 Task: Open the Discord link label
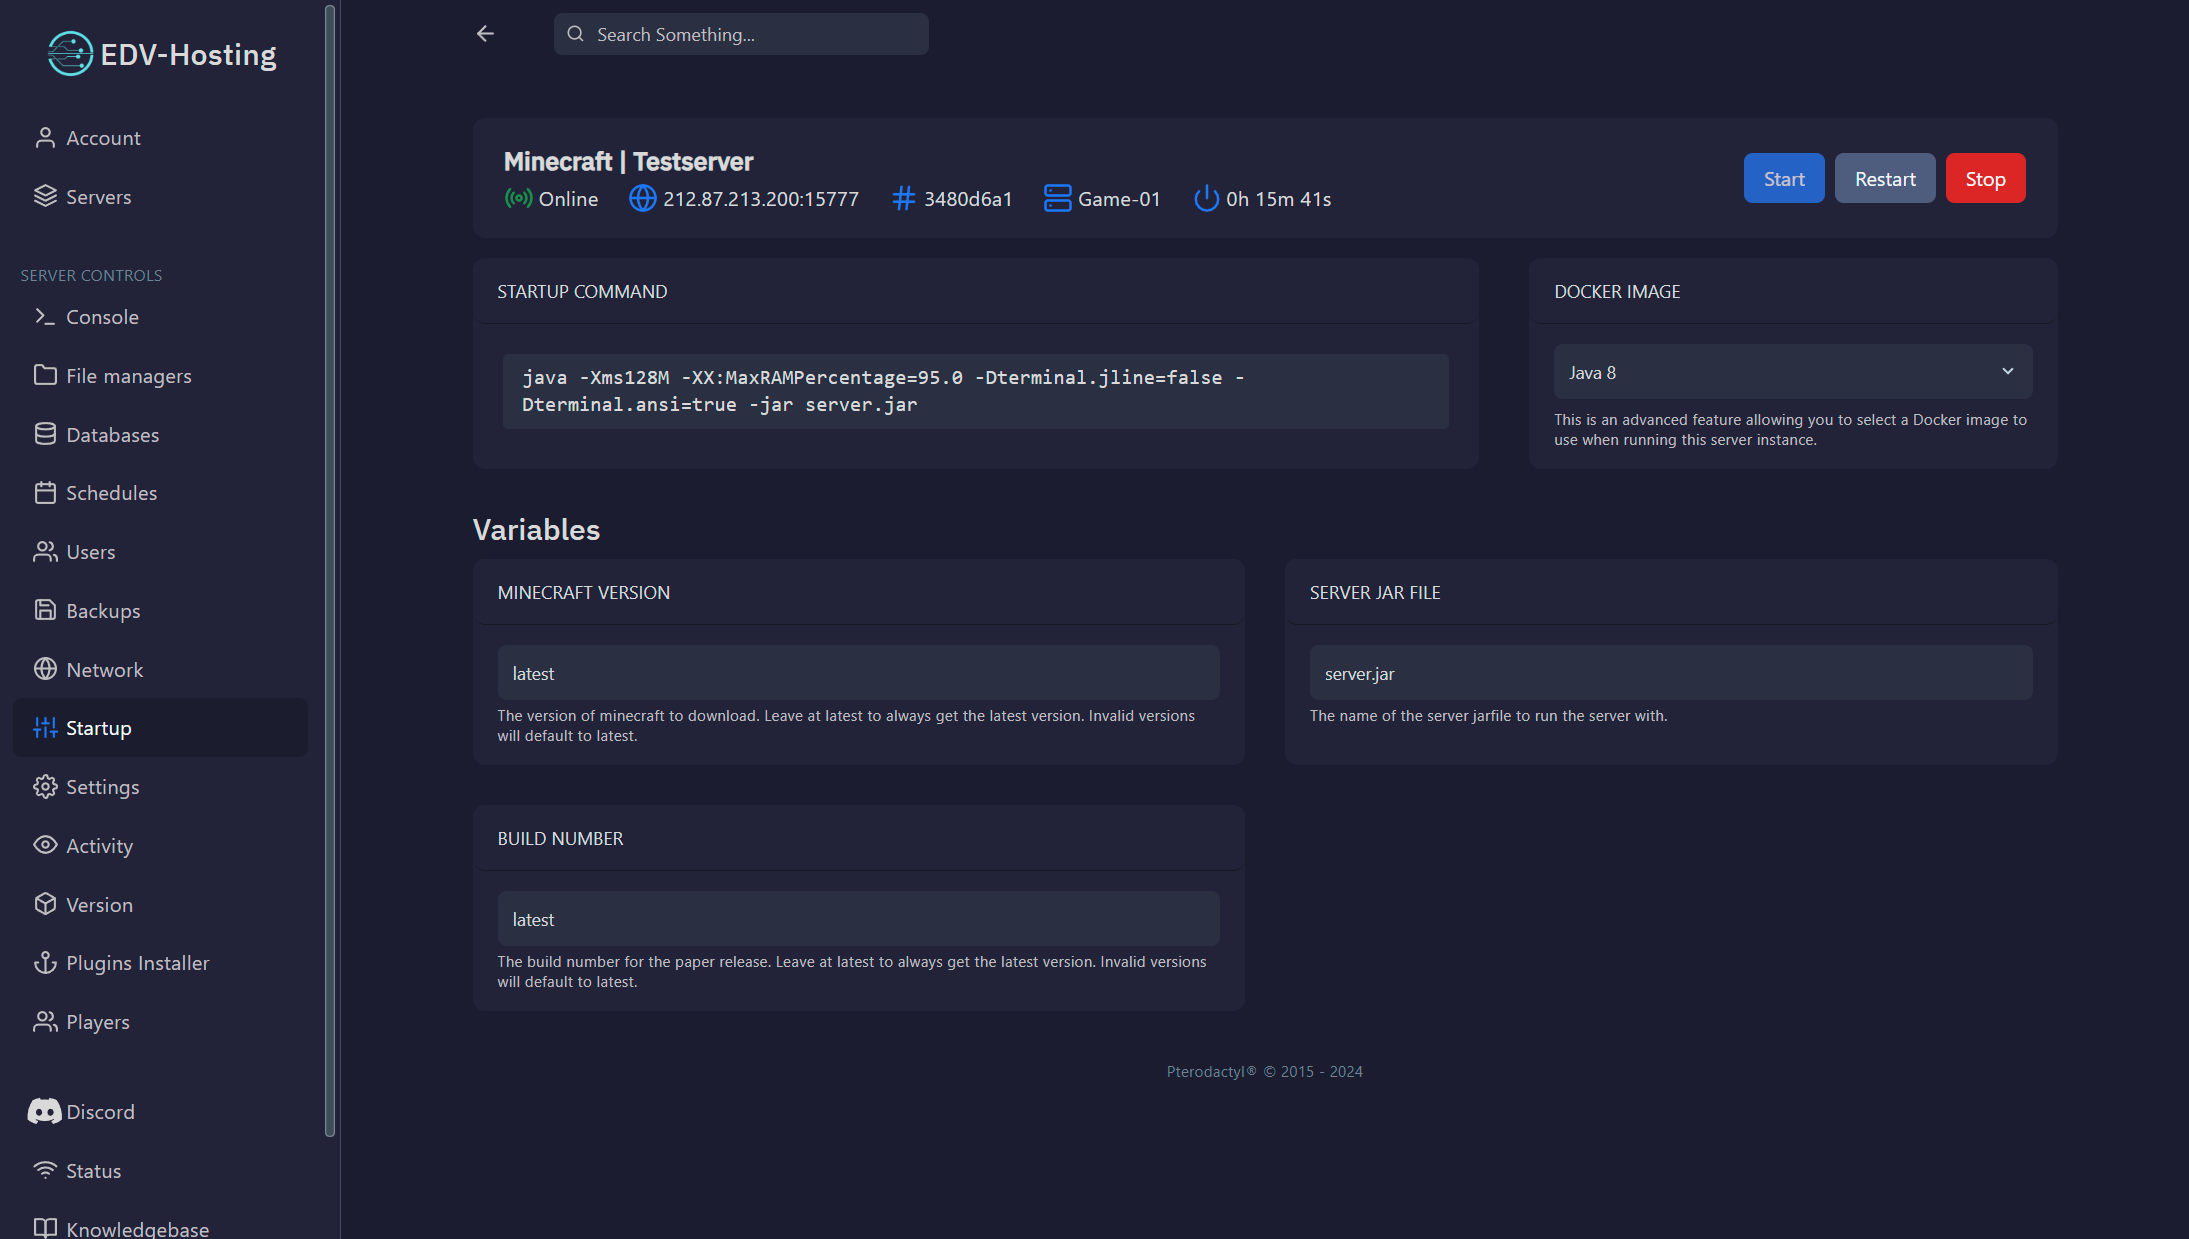(100, 1112)
